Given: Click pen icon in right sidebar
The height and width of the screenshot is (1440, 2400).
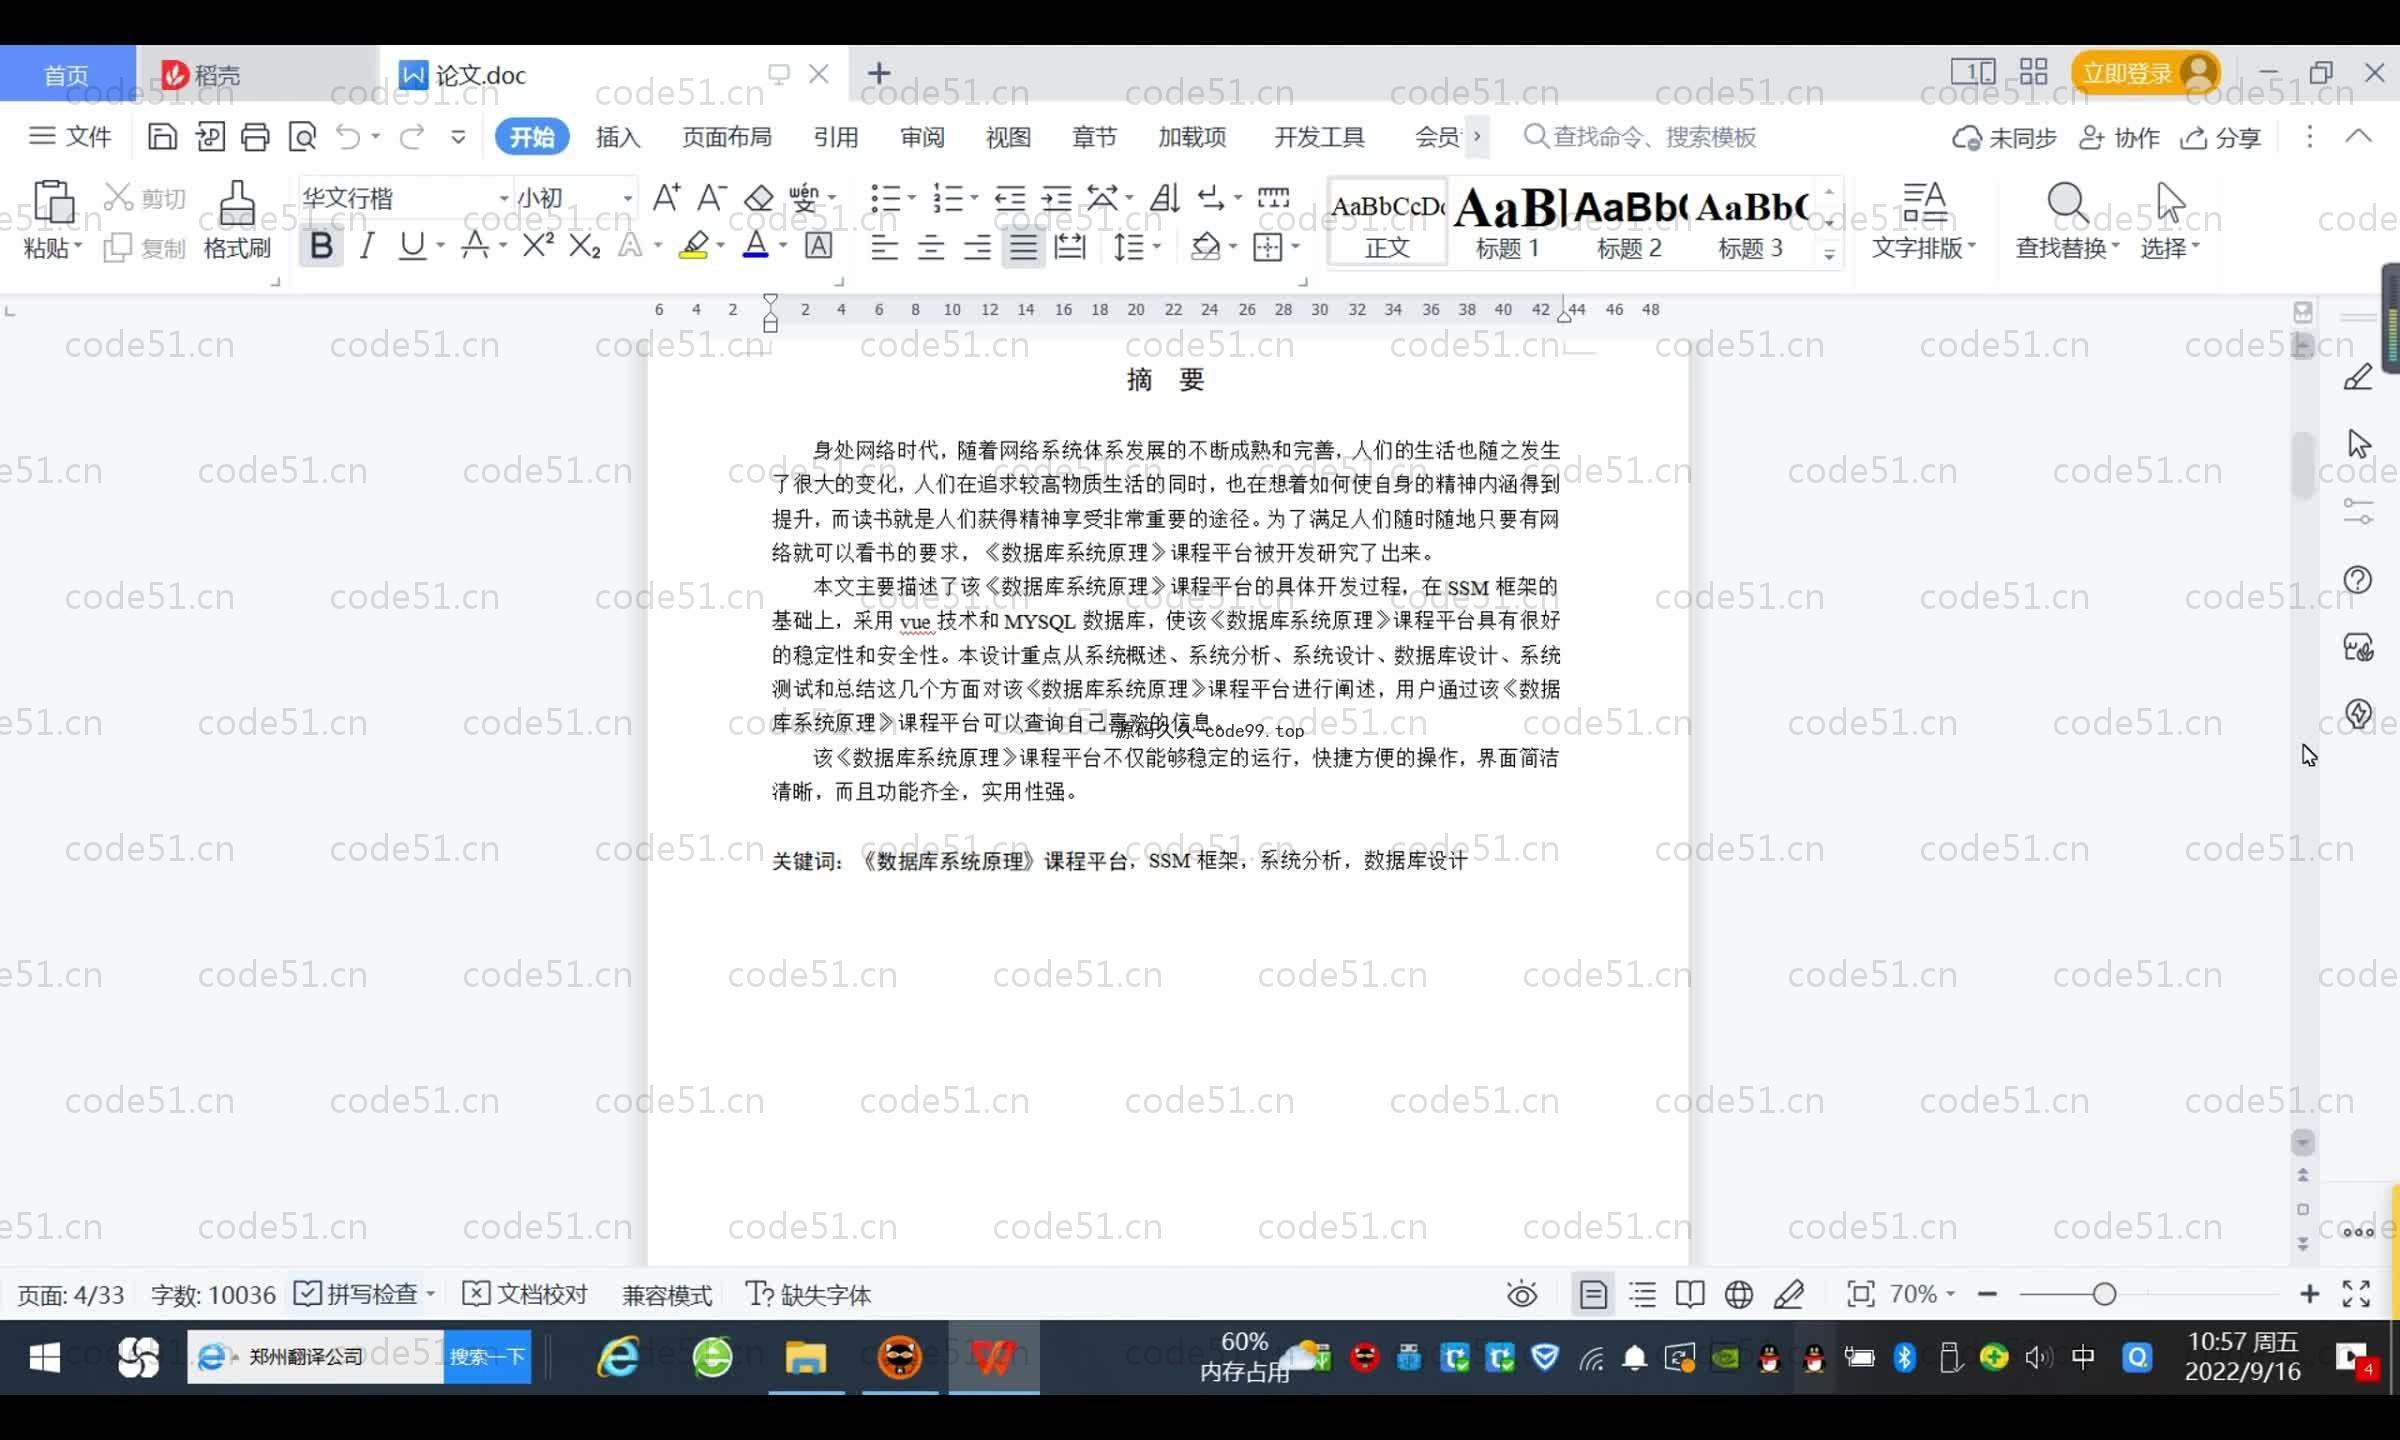Looking at the screenshot, I should coord(2358,377).
